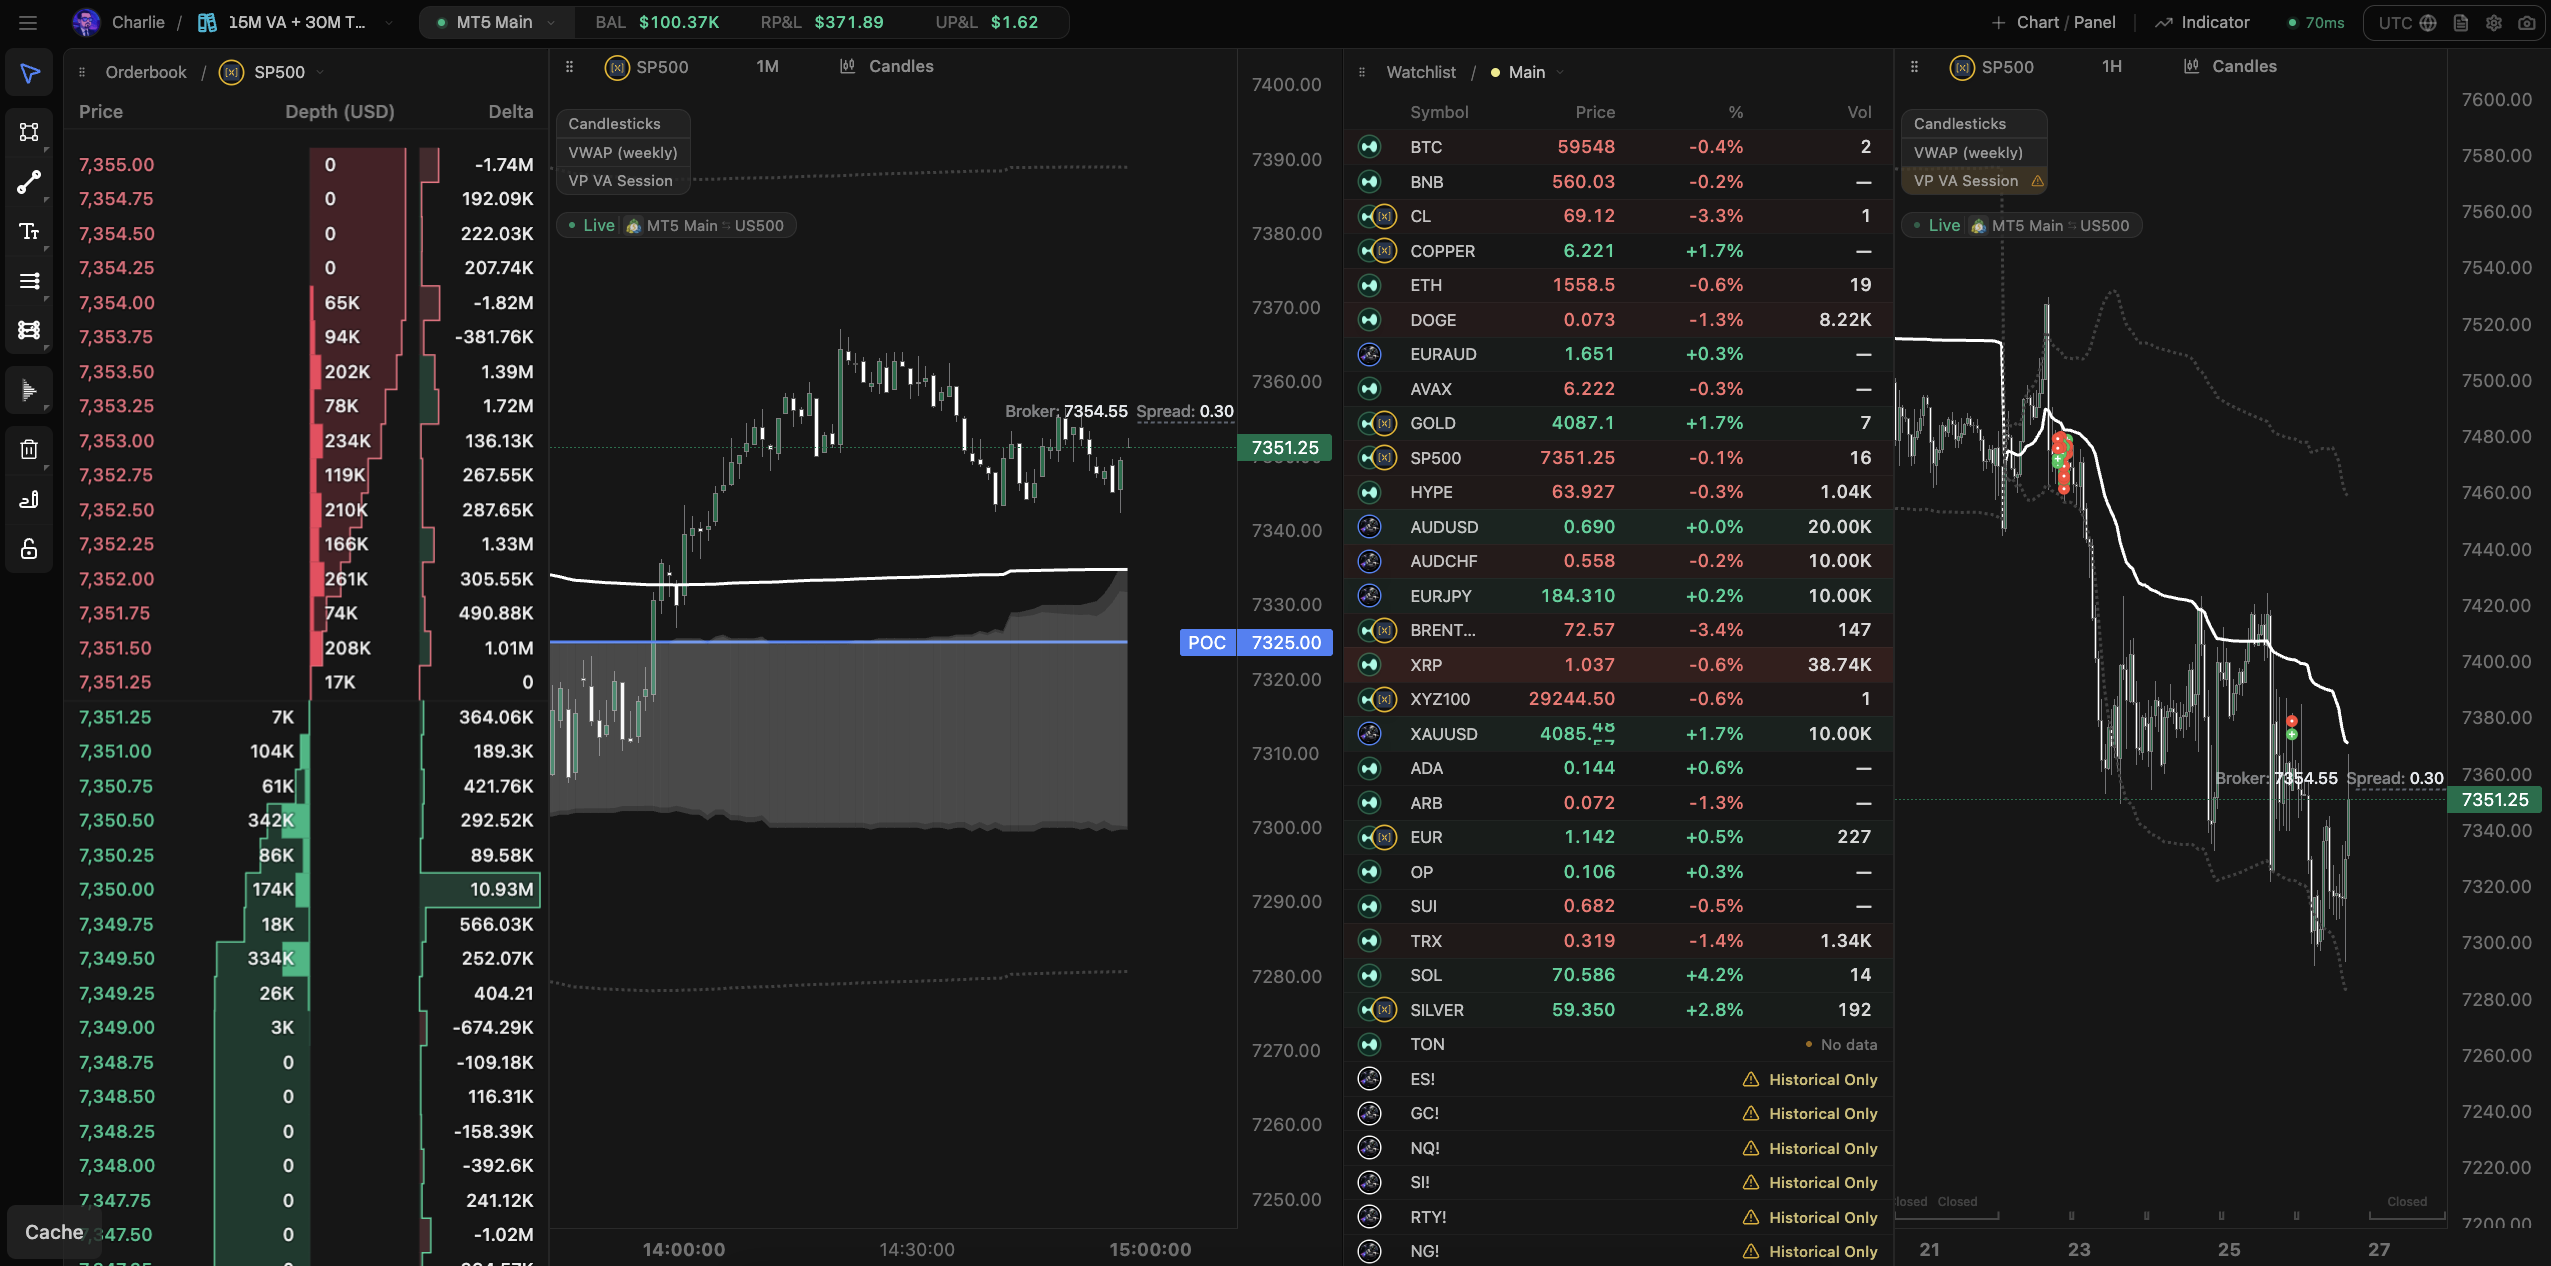Toggle VWAP (weekly) on 1M chart
This screenshot has width=2551, height=1266.
[622, 153]
